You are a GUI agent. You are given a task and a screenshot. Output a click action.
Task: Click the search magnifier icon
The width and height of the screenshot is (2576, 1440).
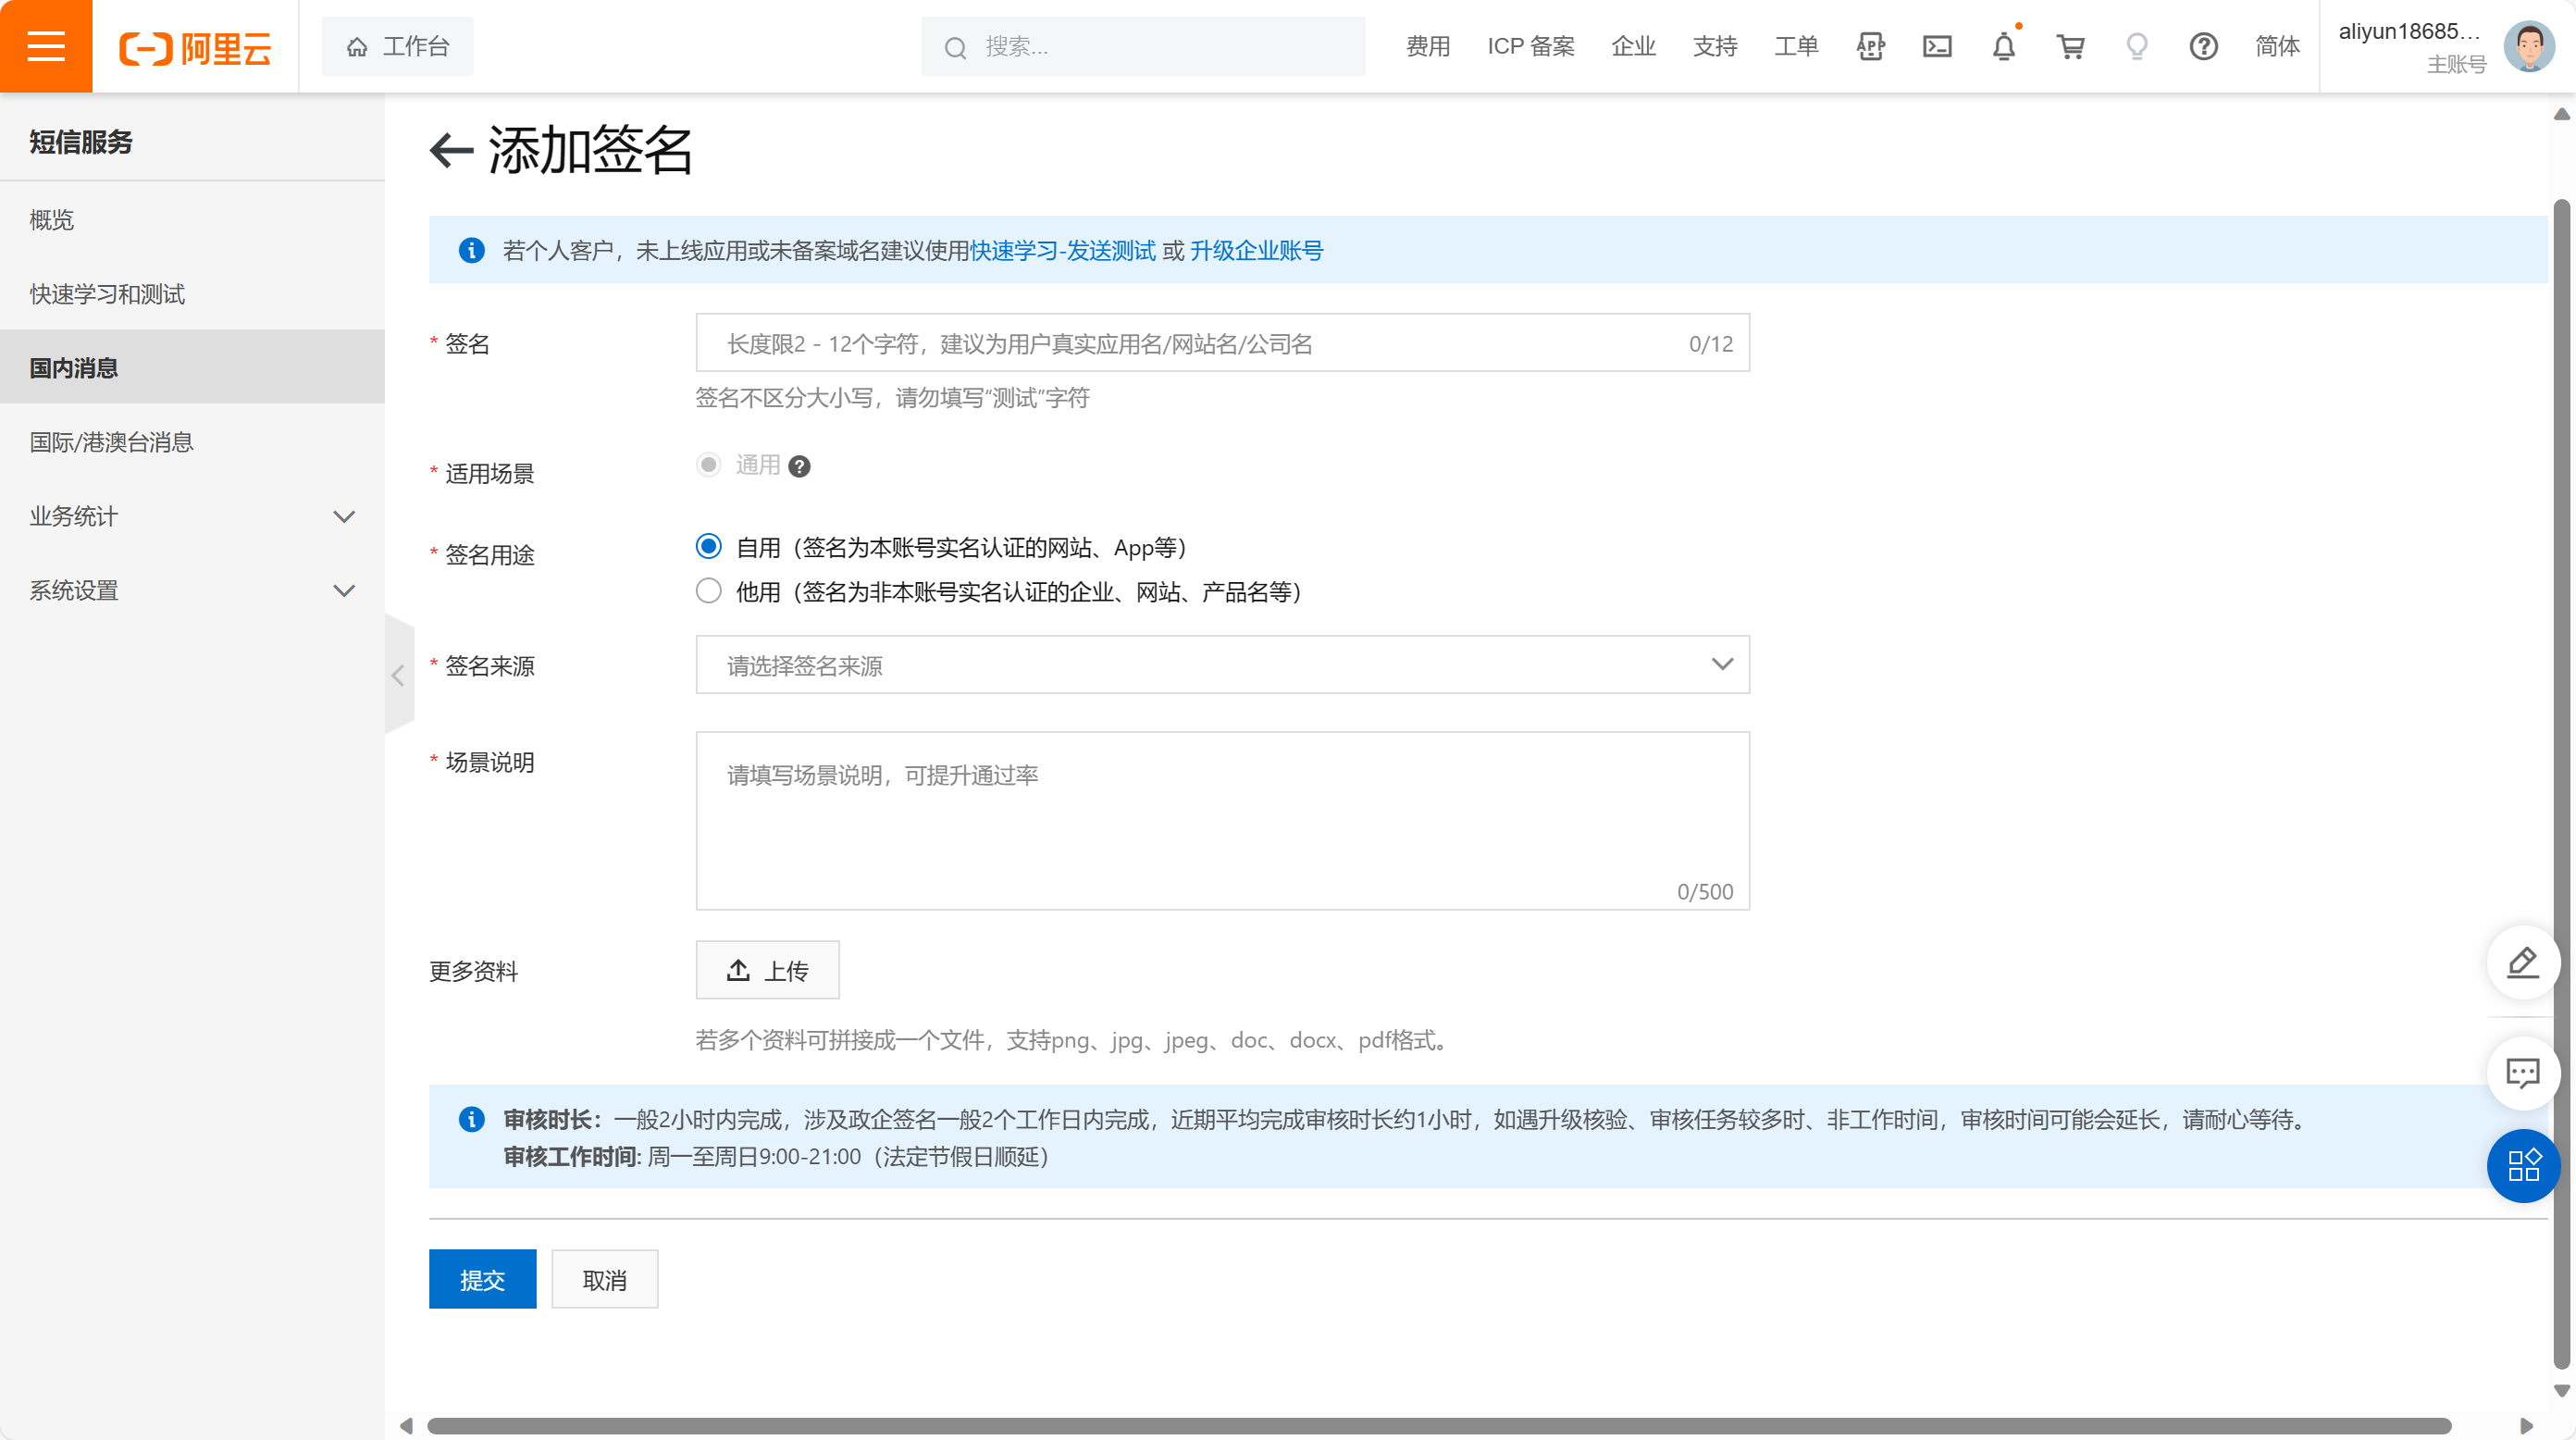tap(955, 47)
